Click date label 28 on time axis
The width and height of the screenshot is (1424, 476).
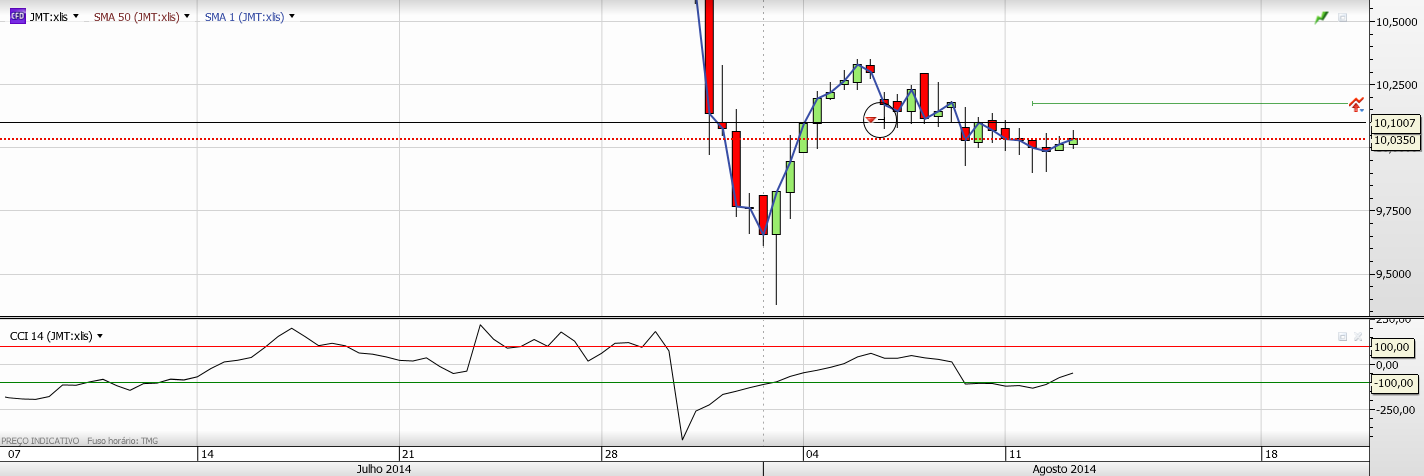point(610,453)
